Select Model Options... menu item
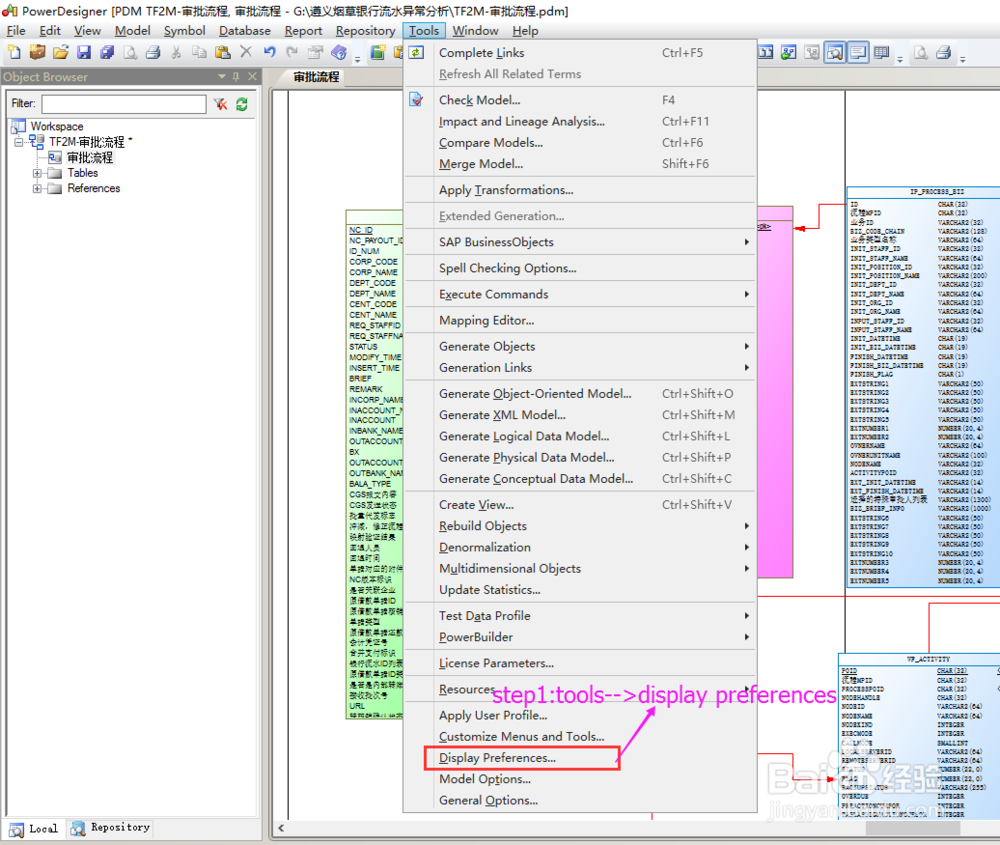Image resolution: width=1000 pixels, height=845 pixels. [580, 779]
